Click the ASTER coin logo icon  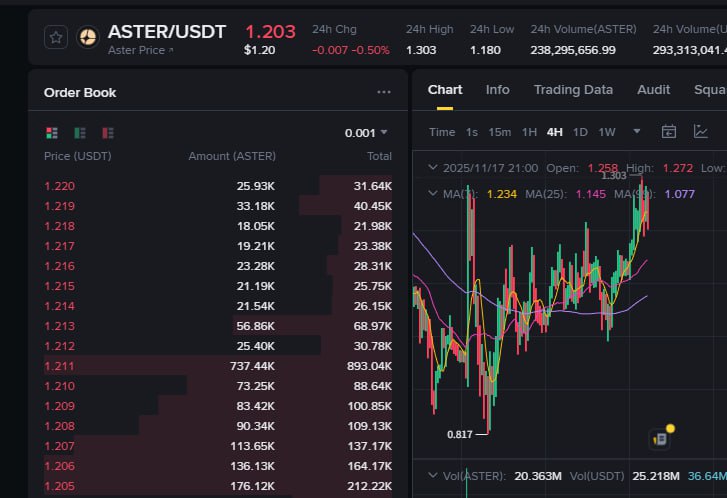pos(88,37)
